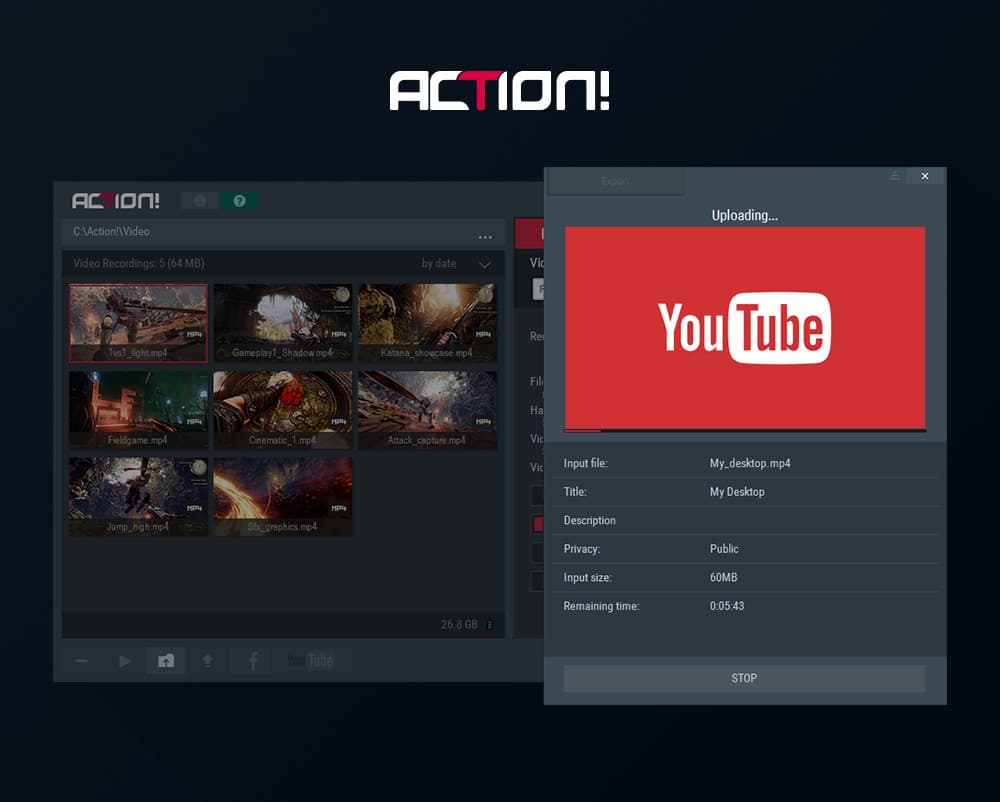
Task: Tick the unchecked checkbox above the red one
Action: (537, 495)
